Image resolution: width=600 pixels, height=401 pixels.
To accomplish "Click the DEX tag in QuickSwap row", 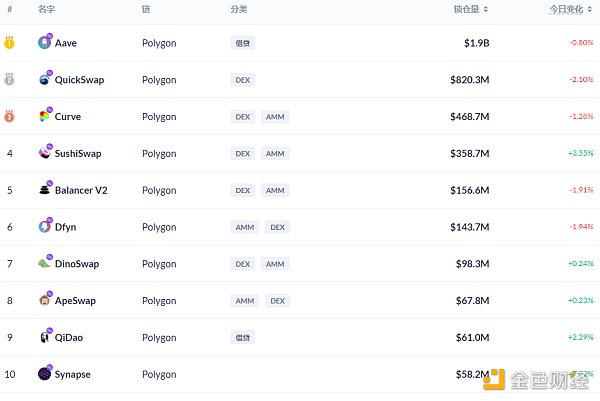I will (242, 80).
